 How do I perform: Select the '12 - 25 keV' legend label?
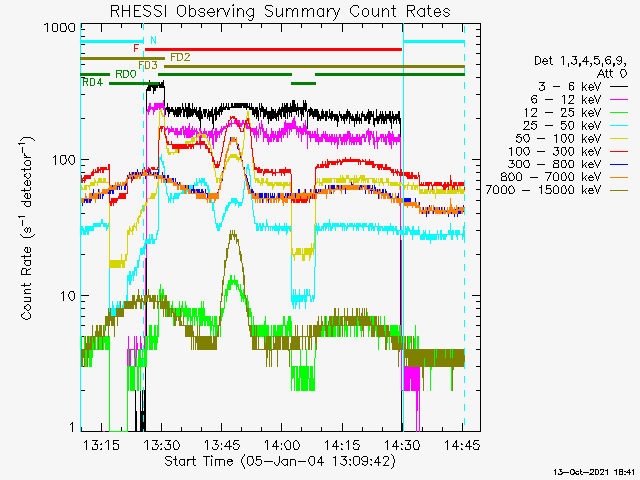click(562, 113)
